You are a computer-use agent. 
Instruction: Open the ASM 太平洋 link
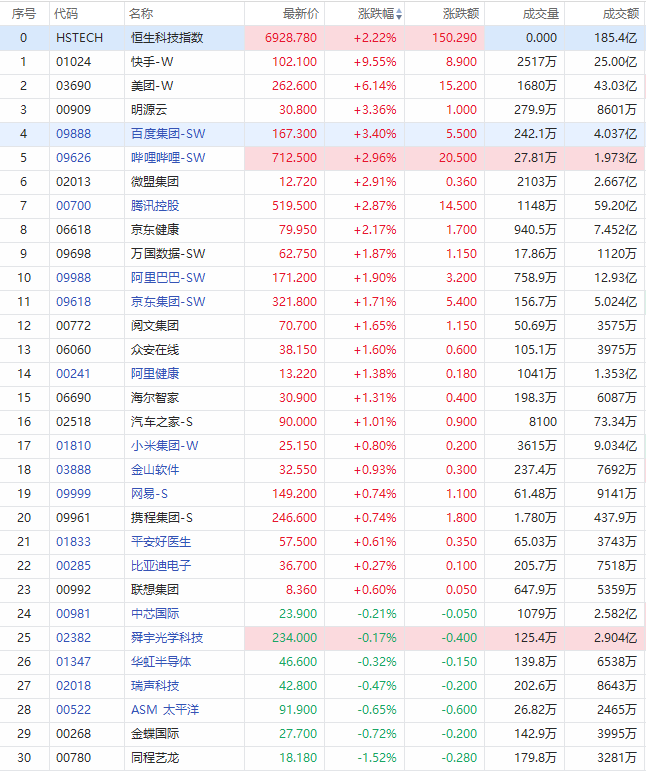tap(165, 710)
